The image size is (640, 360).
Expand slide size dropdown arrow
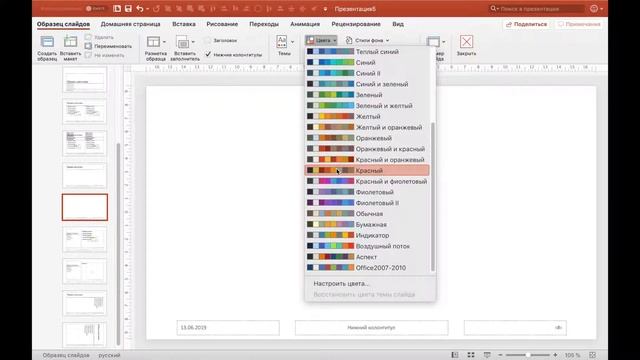click(x=444, y=42)
